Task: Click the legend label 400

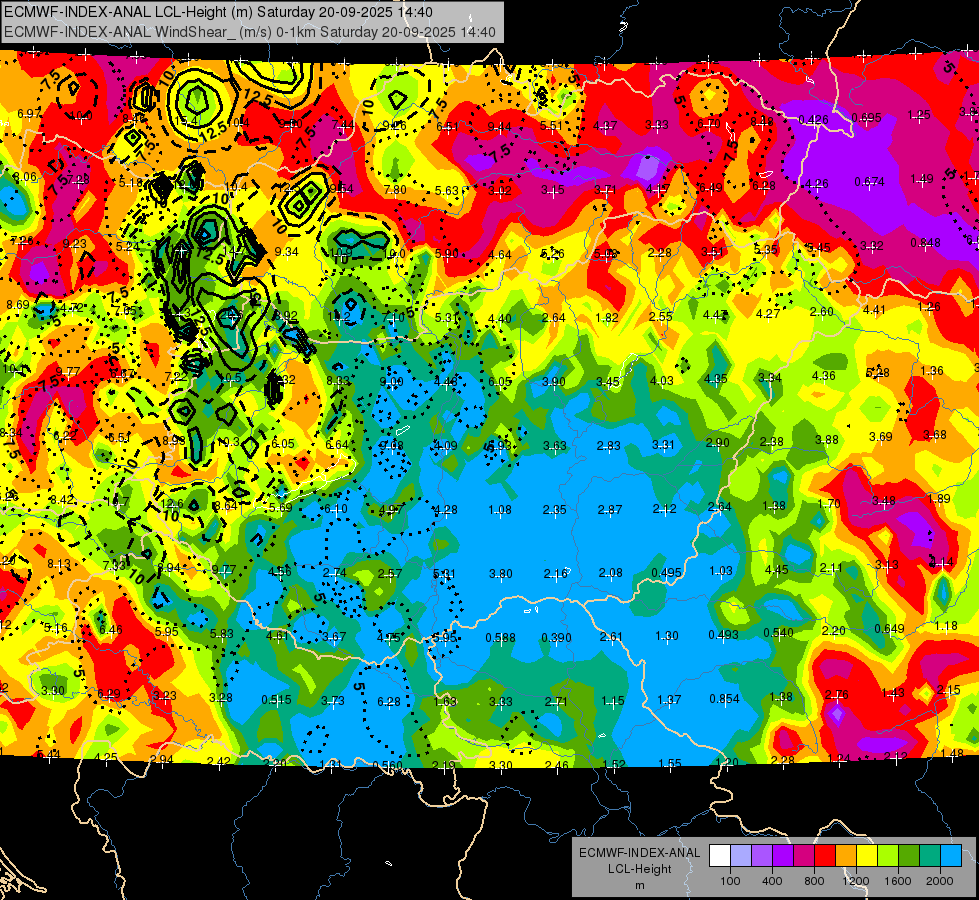Action: (x=772, y=881)
